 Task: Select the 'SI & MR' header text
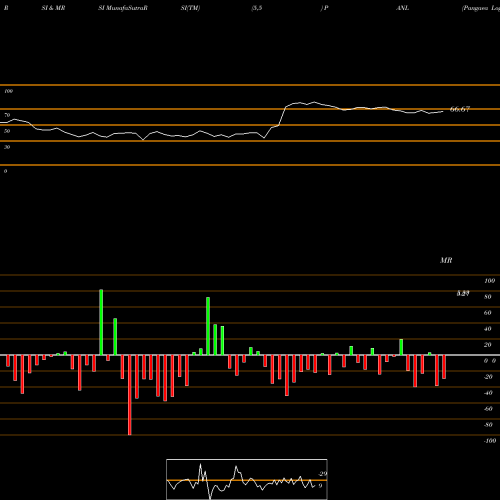pos(53,8)
